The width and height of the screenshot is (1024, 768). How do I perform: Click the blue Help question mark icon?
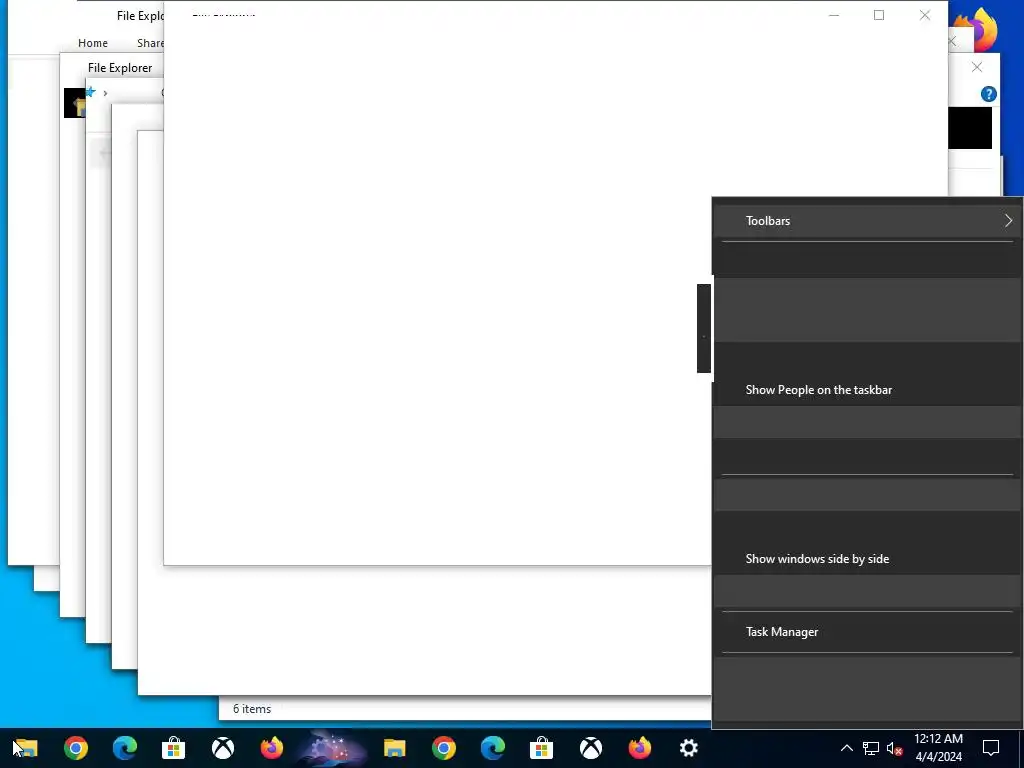[989, 94]
